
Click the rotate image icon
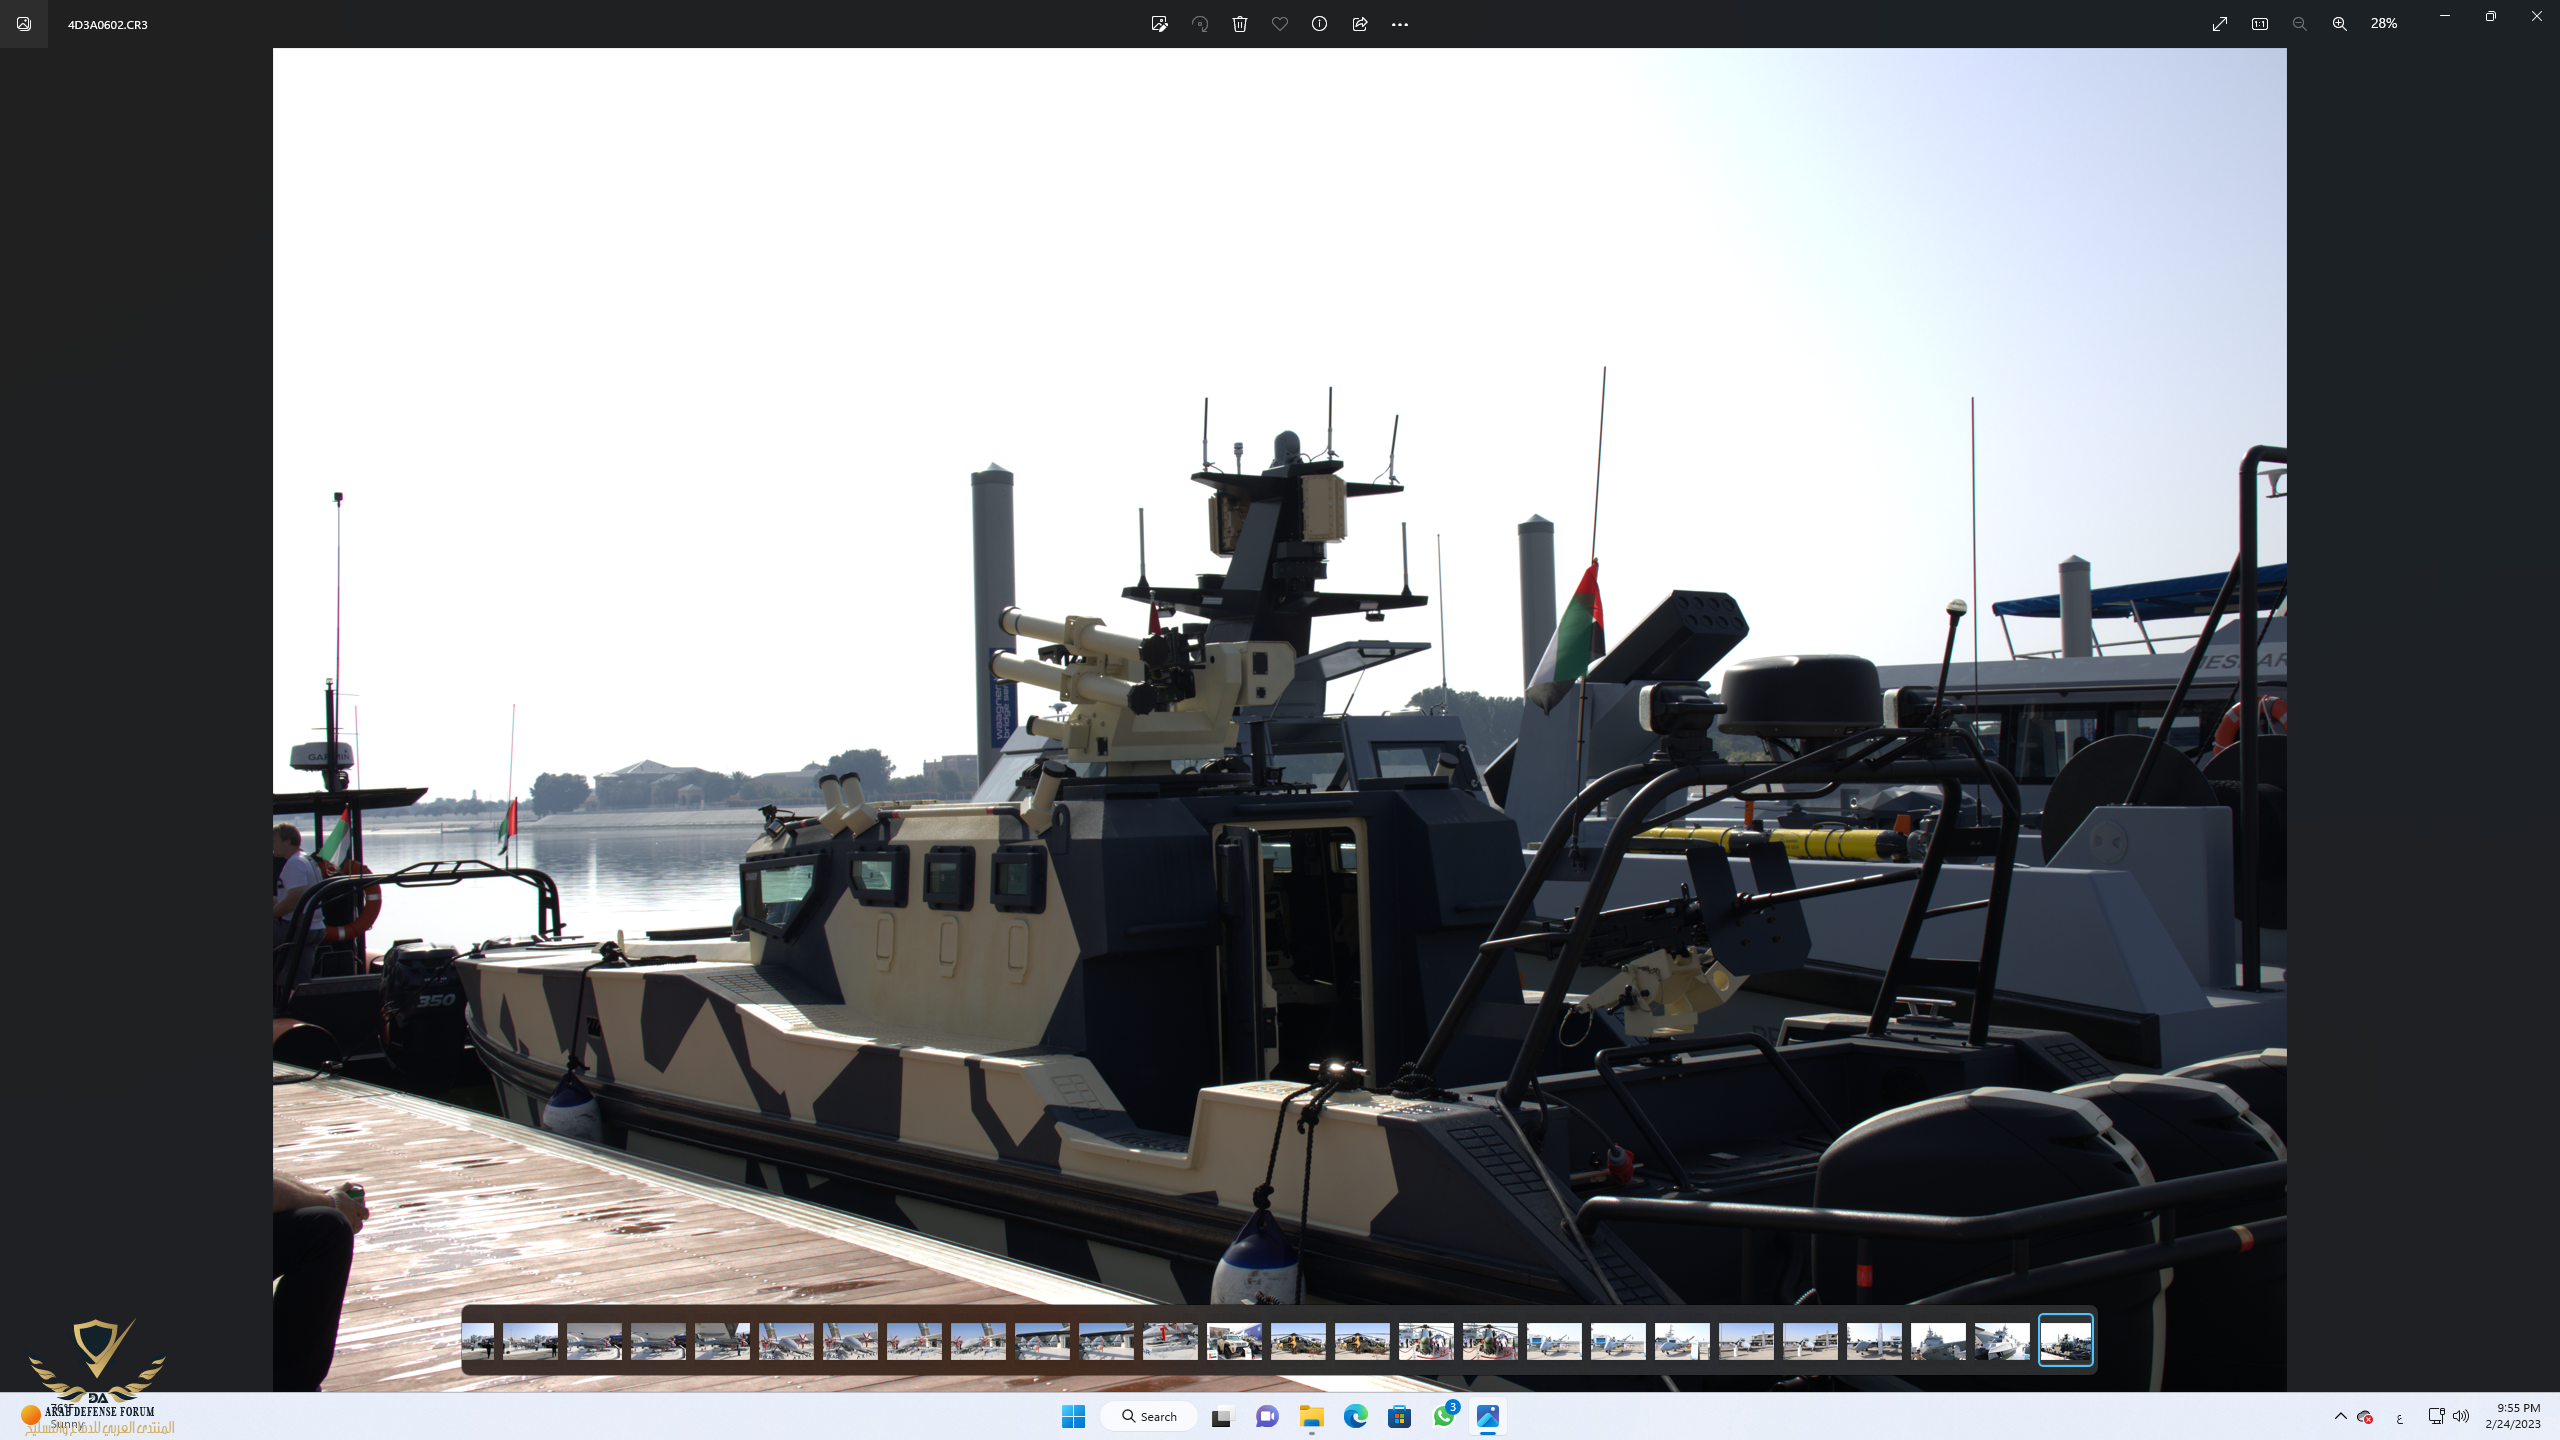coord(1200,24)
